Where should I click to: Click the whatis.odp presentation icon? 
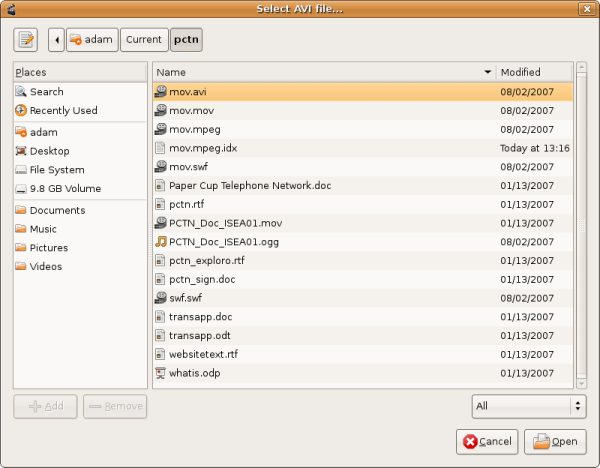[161, 373]
